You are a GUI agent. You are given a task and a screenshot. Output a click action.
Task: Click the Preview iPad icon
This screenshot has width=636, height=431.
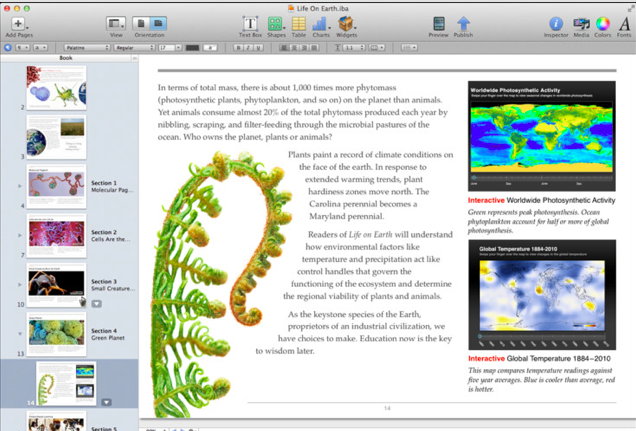coord(438,23)
